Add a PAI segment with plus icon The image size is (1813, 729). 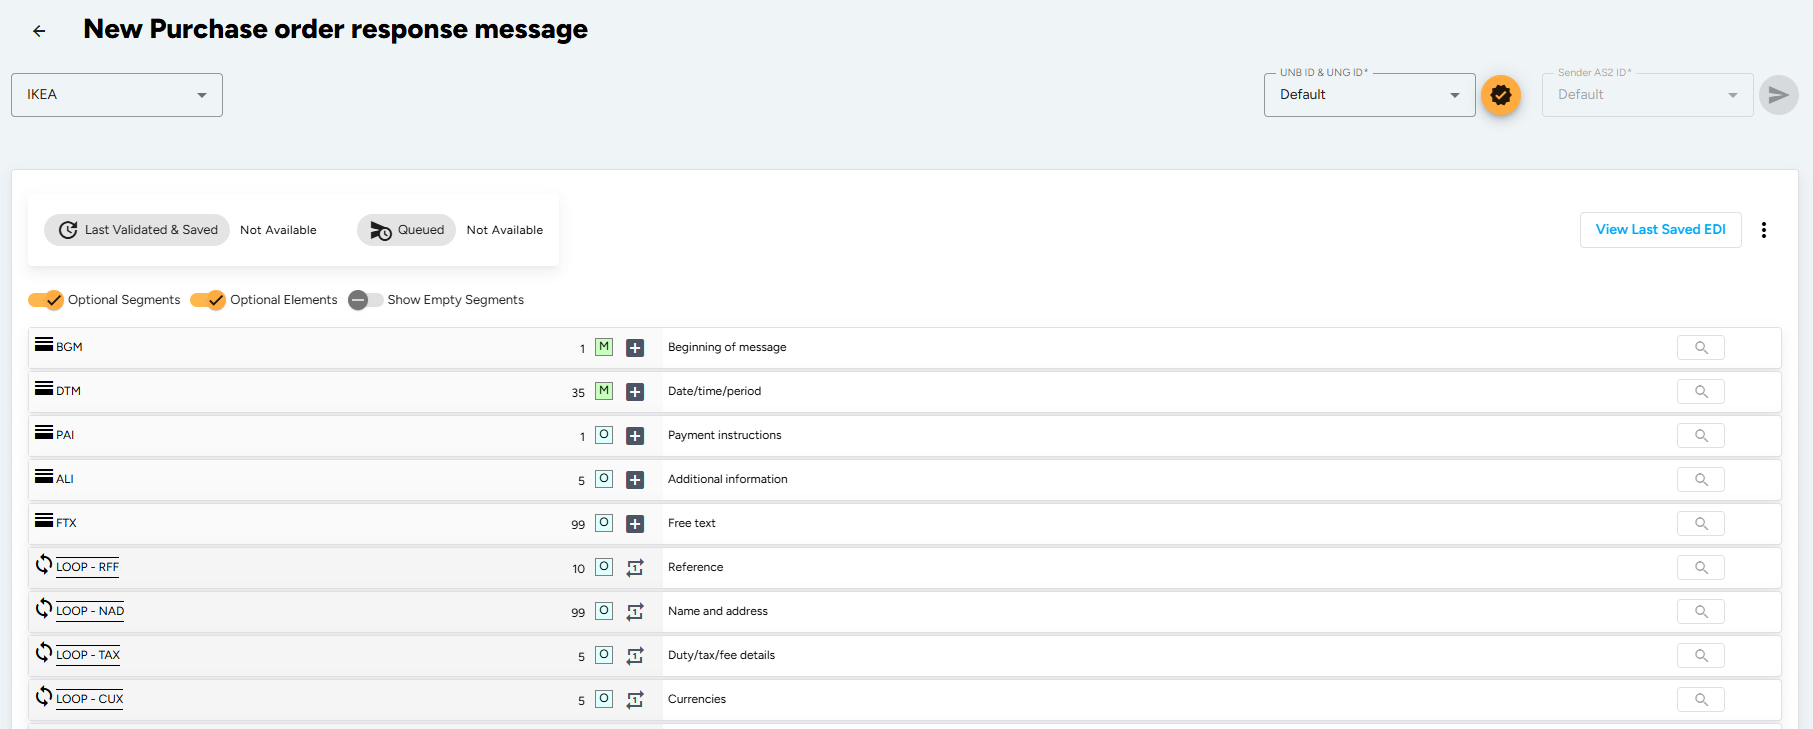click(635, 436)
